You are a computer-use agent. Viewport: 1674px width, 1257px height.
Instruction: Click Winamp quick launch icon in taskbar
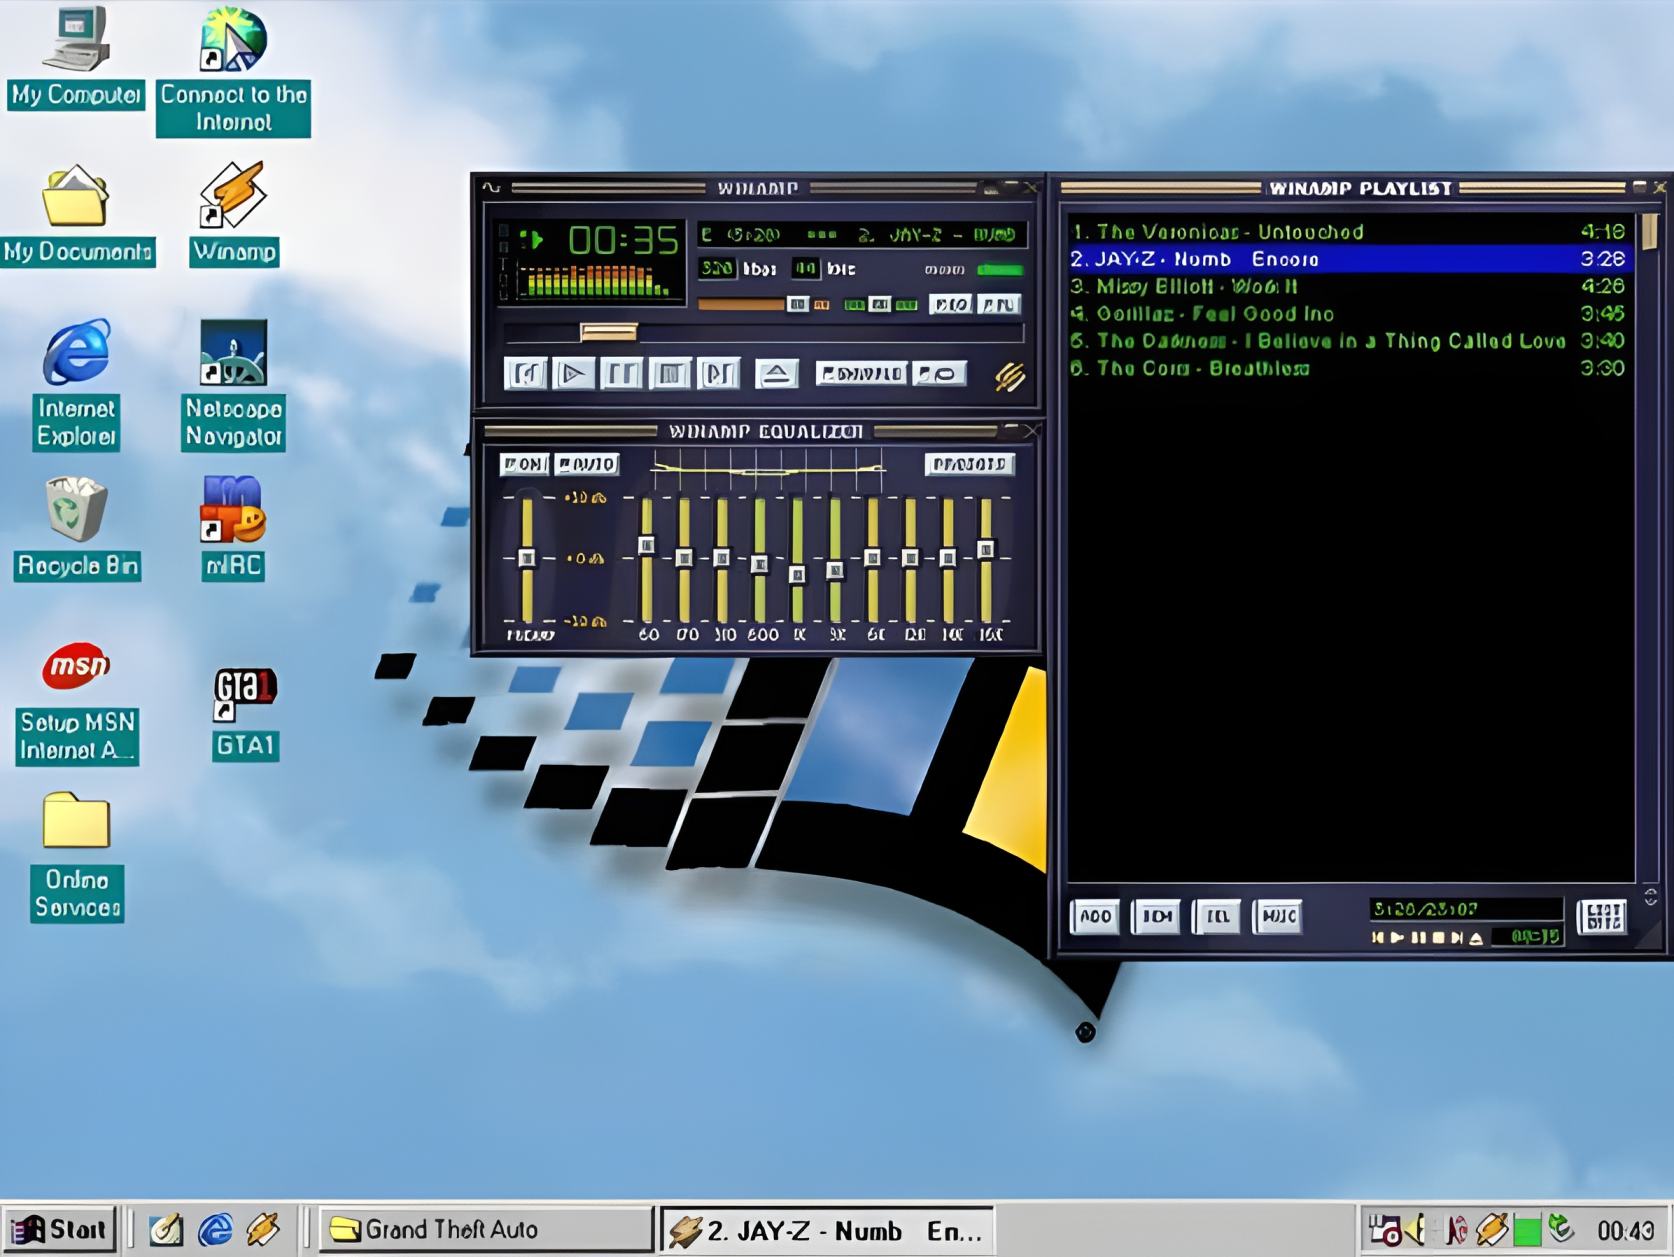point(263,1230)
